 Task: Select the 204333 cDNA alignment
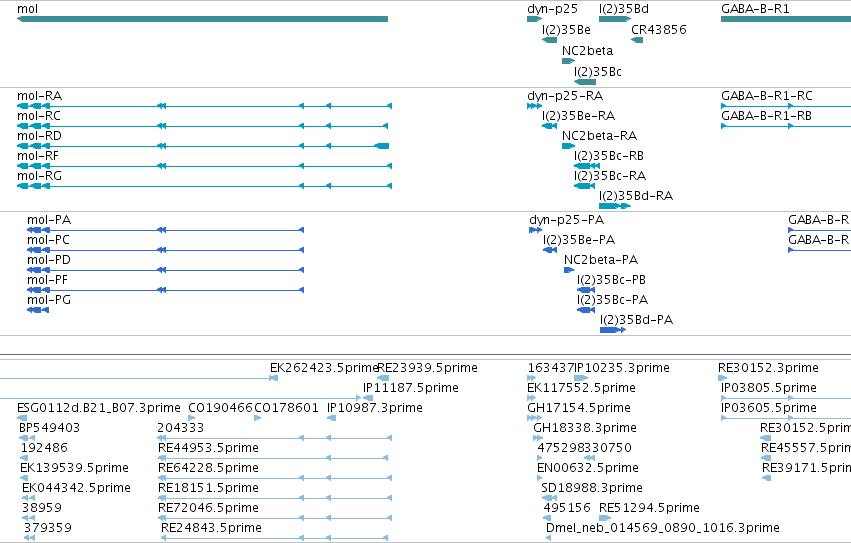[275, 438]
